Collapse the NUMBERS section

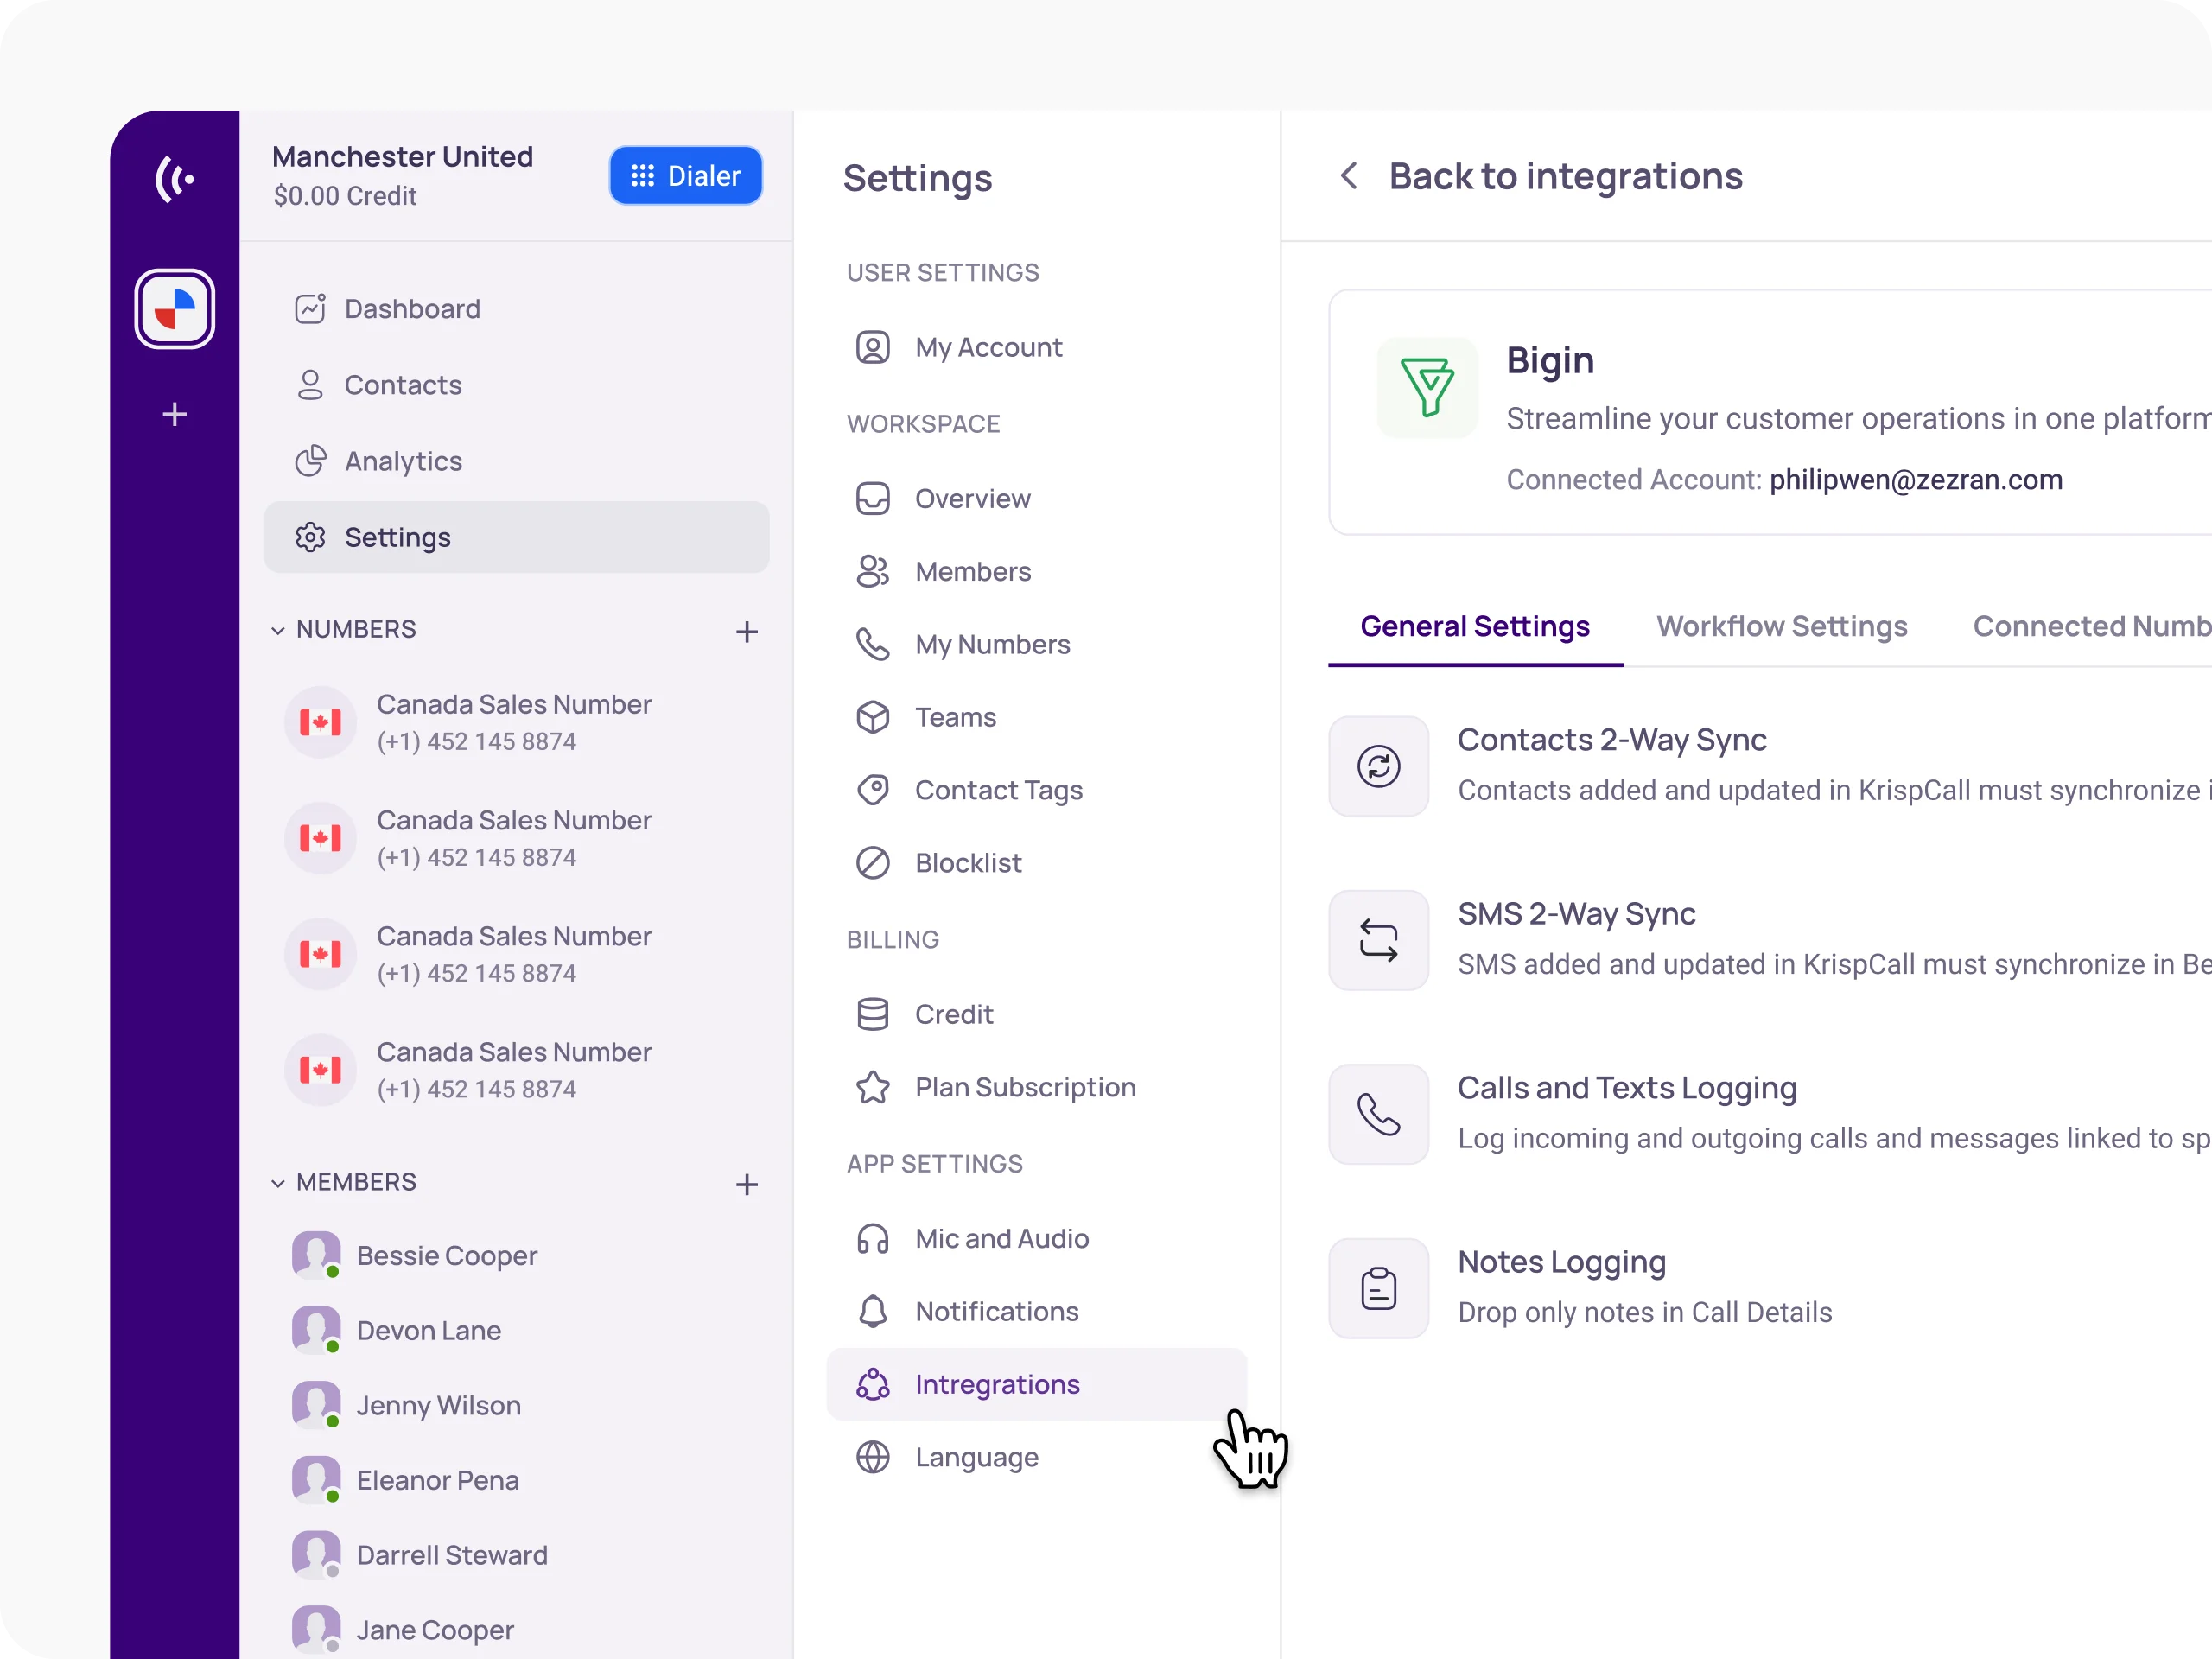[x=278, y=630]
